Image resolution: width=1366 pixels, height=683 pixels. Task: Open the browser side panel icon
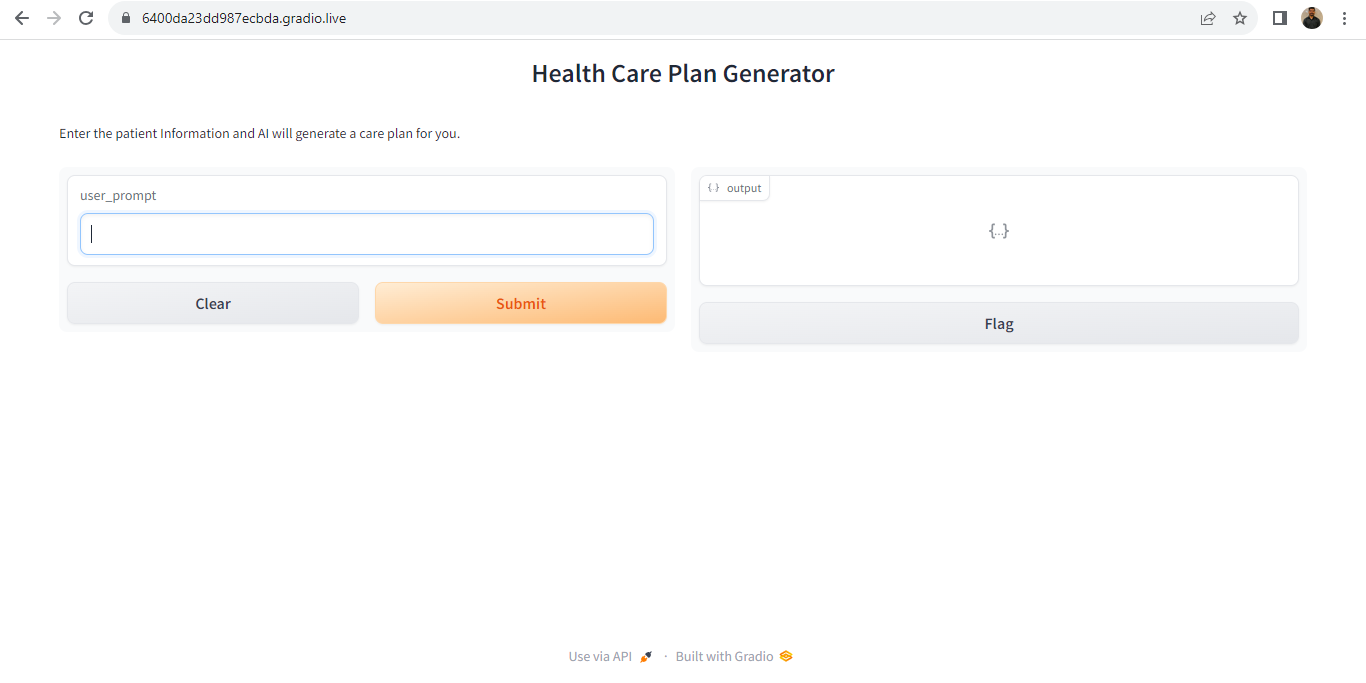(1279, 17)
